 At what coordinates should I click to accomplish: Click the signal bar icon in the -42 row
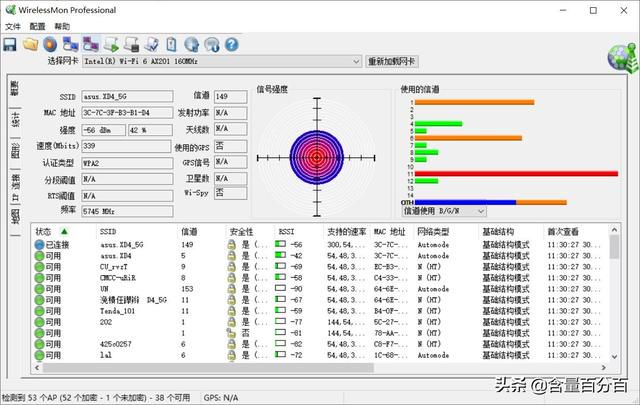(x=280, y=256)
